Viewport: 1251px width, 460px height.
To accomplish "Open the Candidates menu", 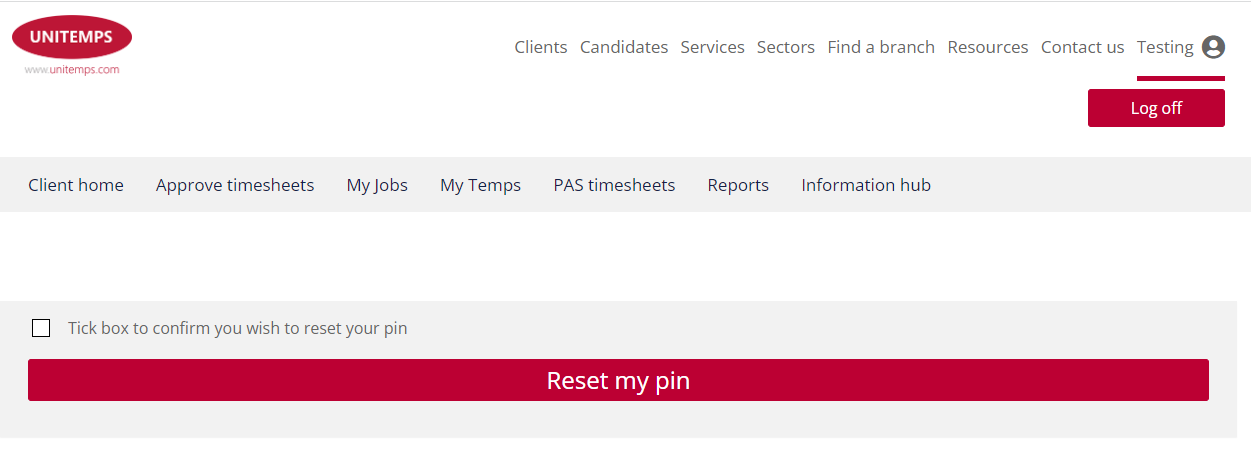I will point(624,47).
